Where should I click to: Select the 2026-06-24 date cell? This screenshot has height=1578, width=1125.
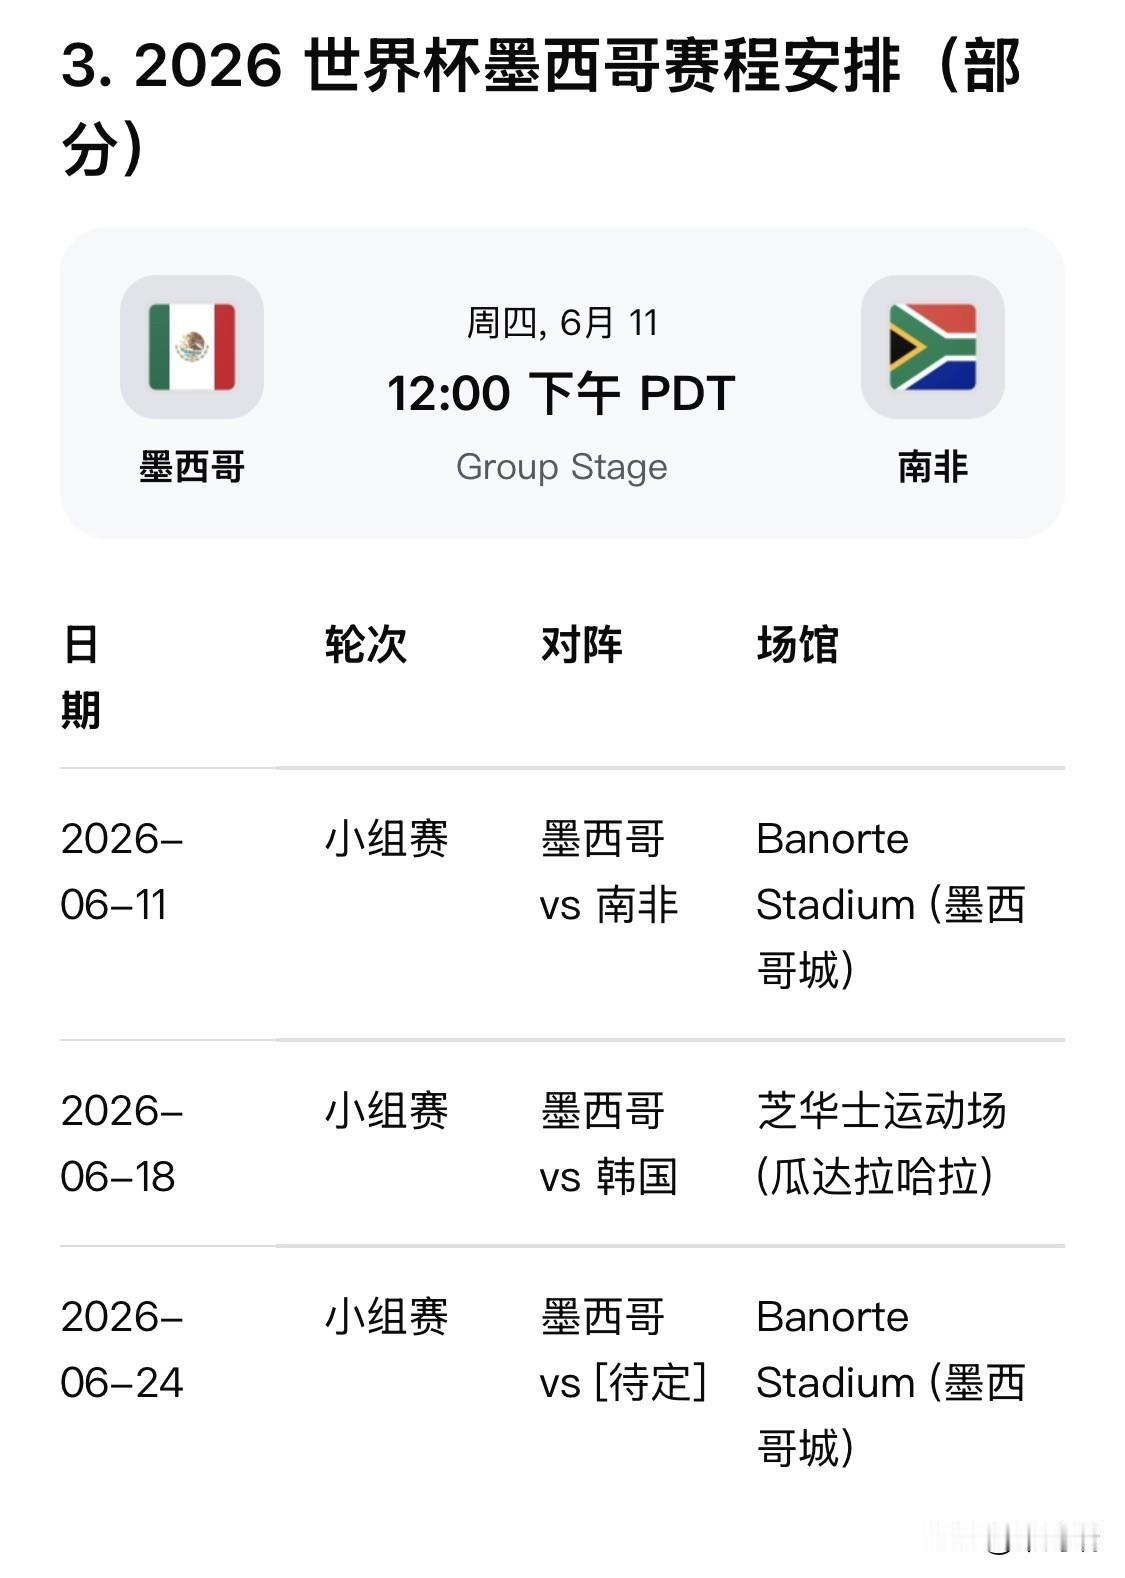click(122, 1350)
